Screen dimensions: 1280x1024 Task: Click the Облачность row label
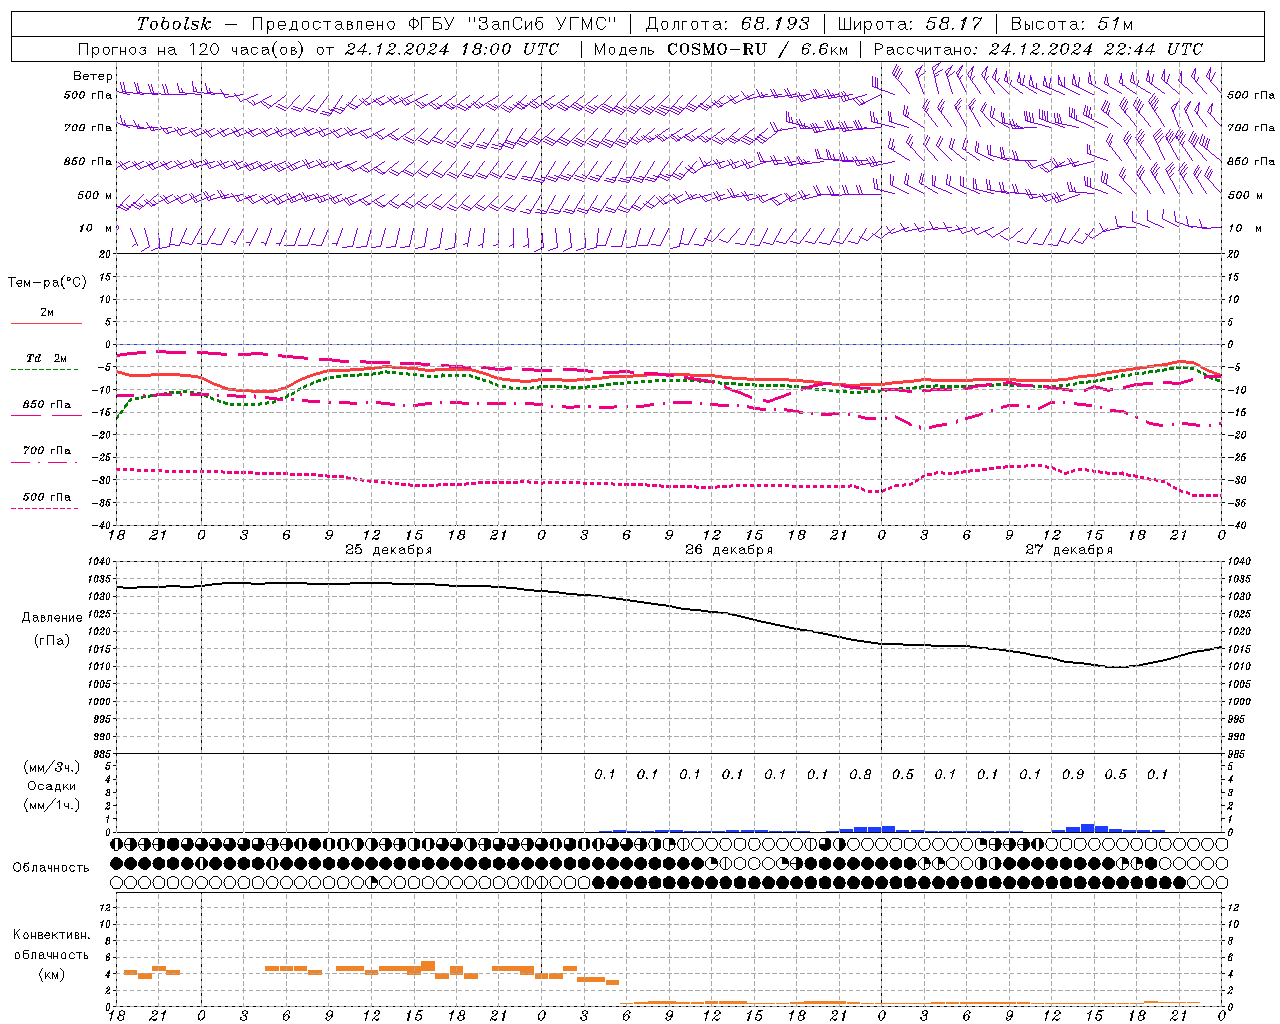[x=51, y=867]
